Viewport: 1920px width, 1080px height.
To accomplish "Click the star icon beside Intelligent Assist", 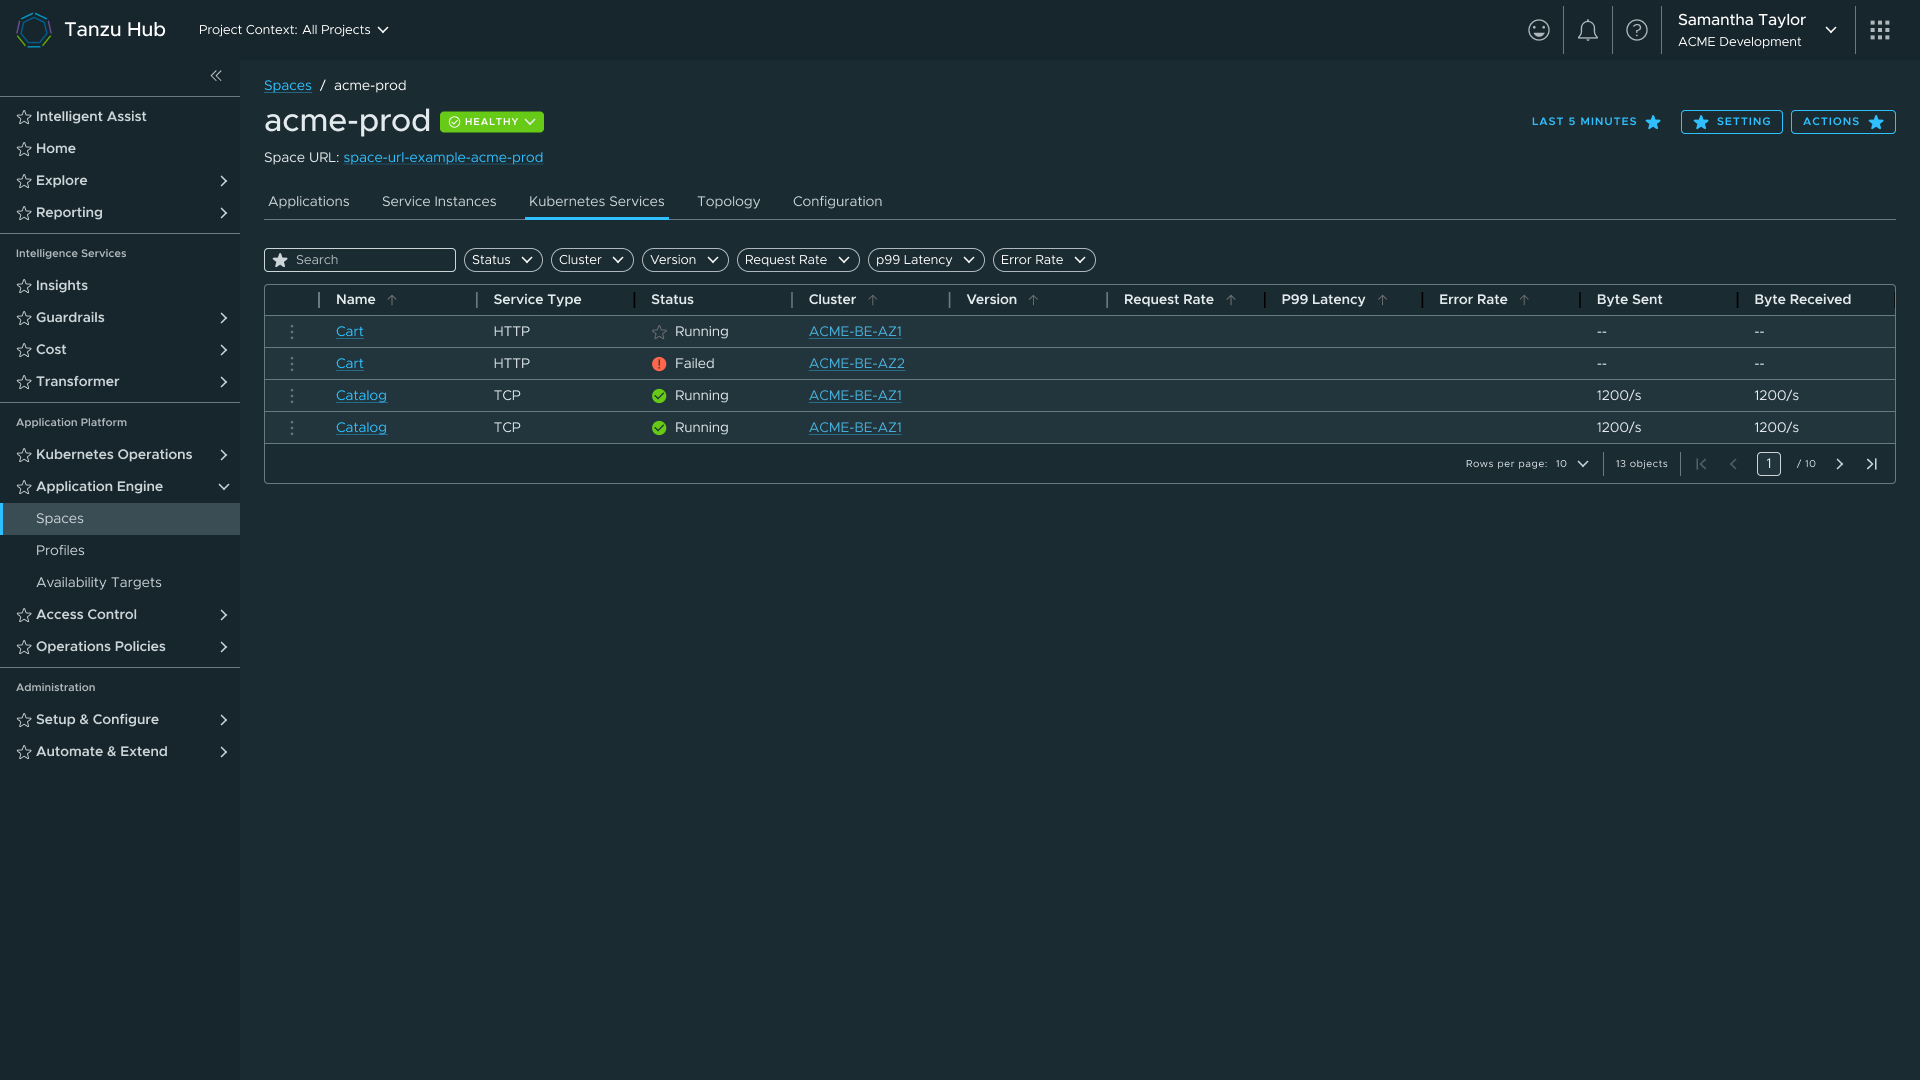I will 24,117.
